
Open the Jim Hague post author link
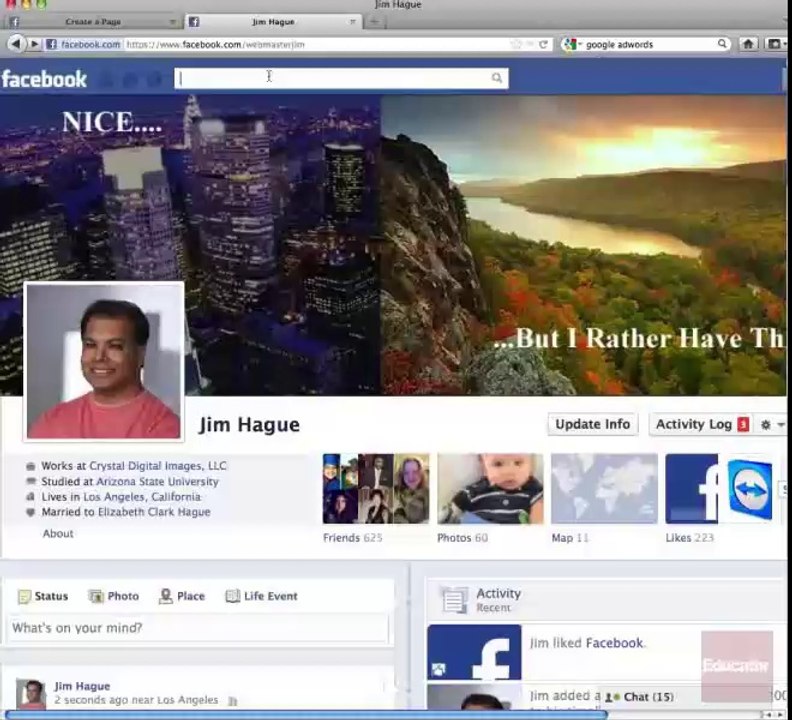pyautogui.click(x=82, y=686)
